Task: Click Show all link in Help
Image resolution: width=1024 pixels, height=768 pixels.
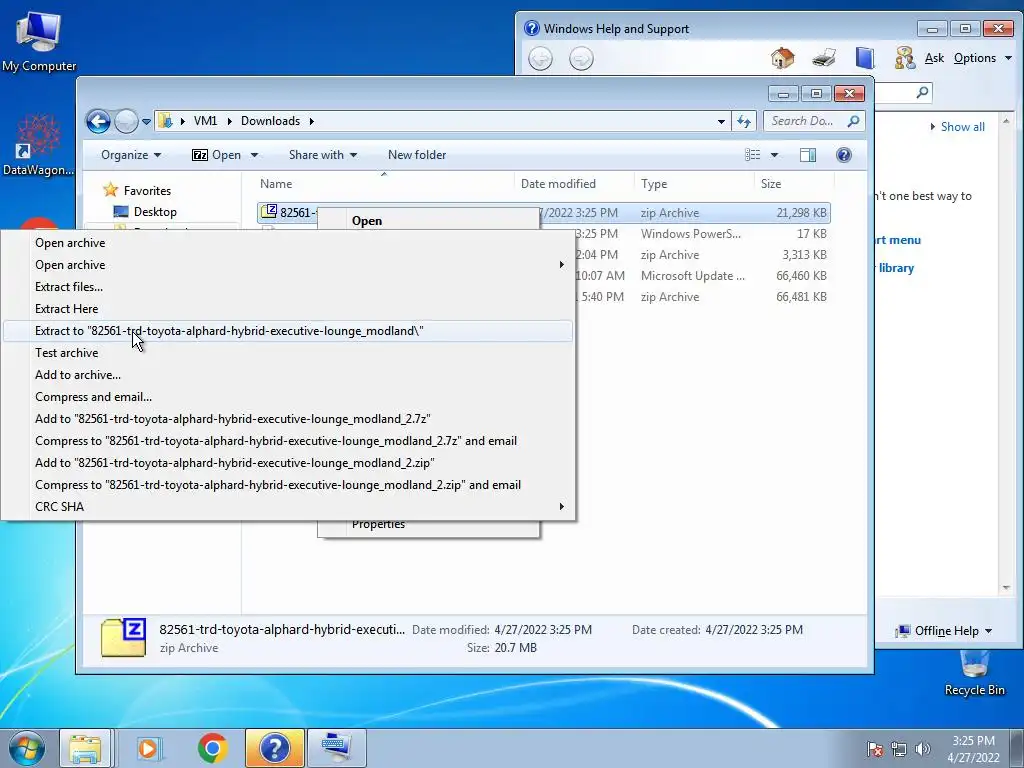Action: pos(962,127)
